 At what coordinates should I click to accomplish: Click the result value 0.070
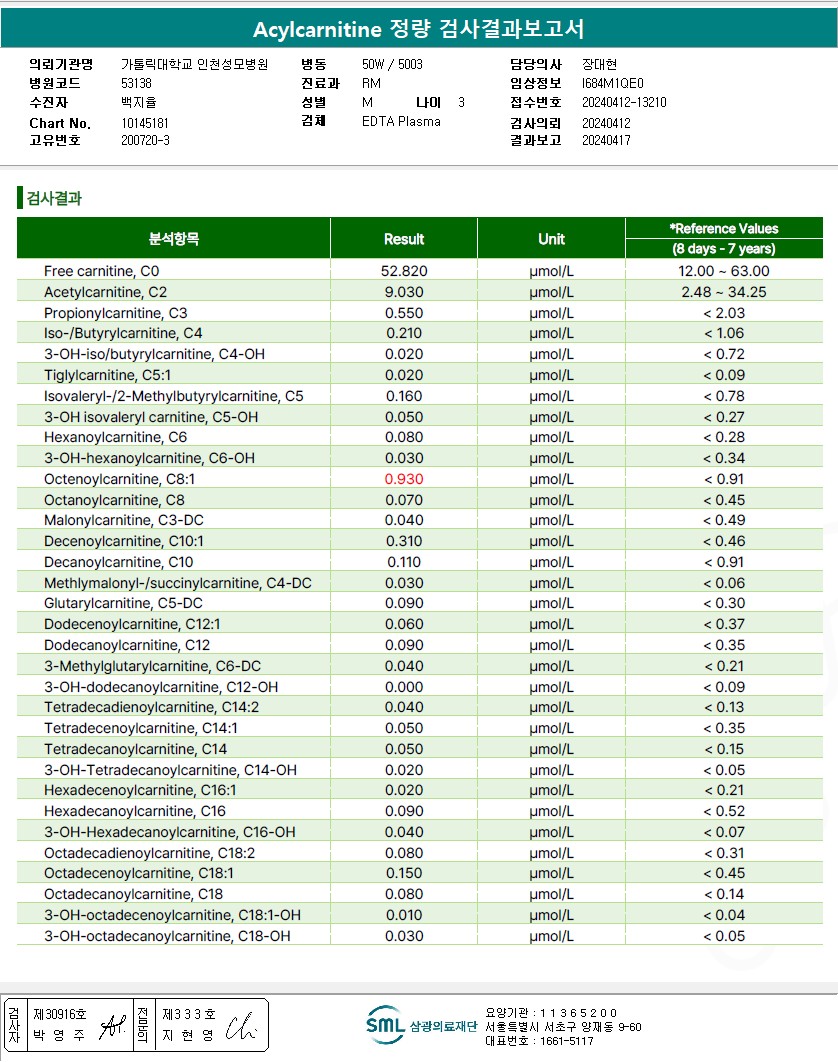pyautogui.click(x=404, y=501)
